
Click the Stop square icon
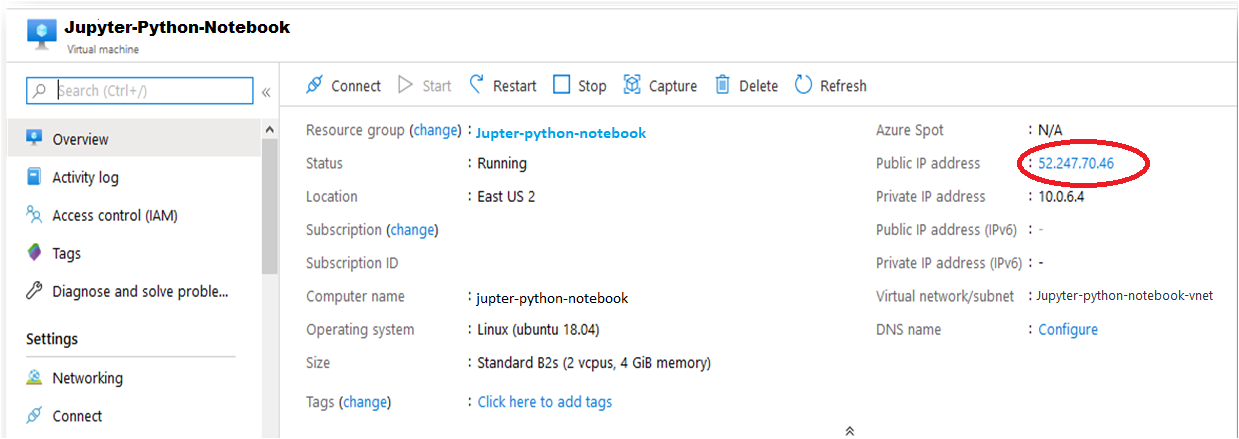[x=561, y=85]
